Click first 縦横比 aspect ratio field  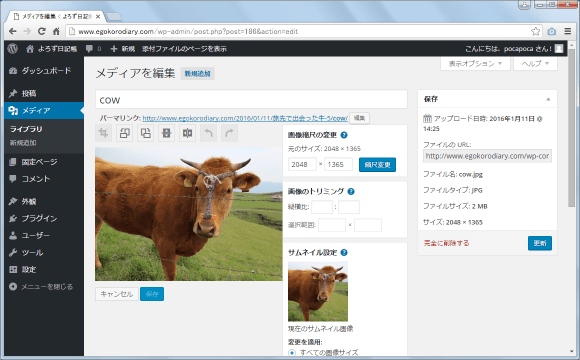tap(322, 207)
